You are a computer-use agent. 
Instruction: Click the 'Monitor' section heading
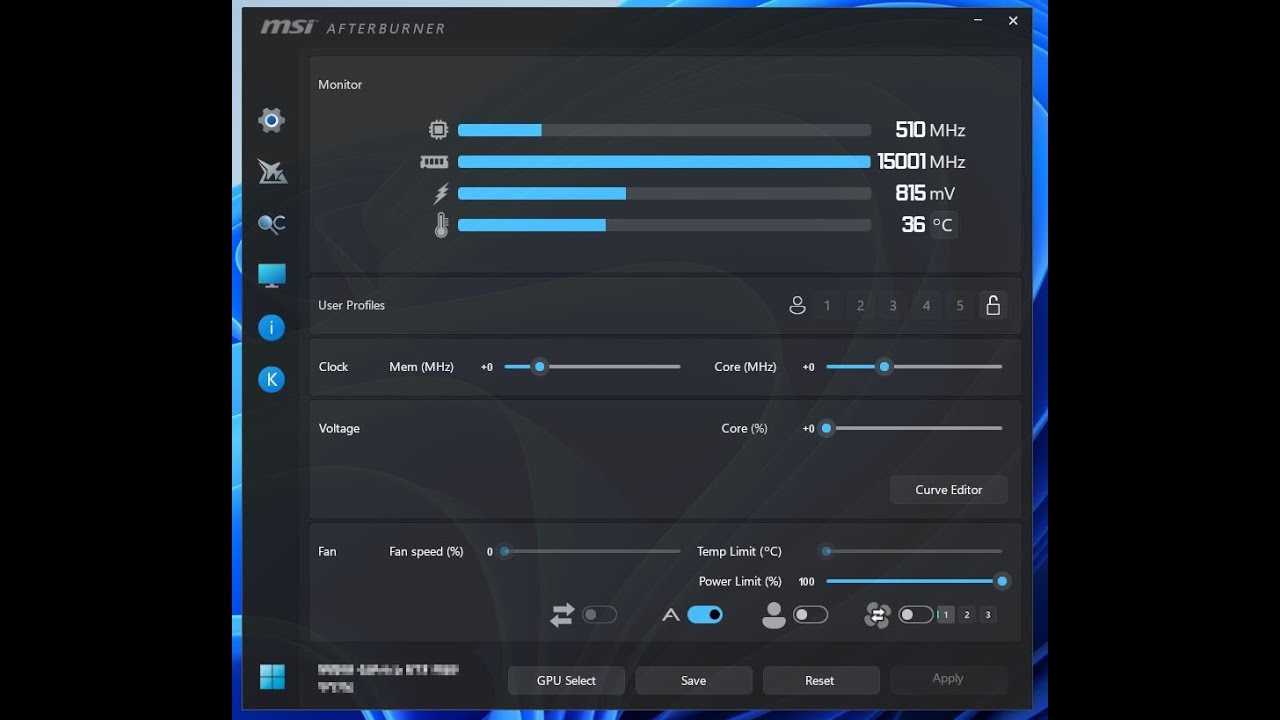pos(340,85)
